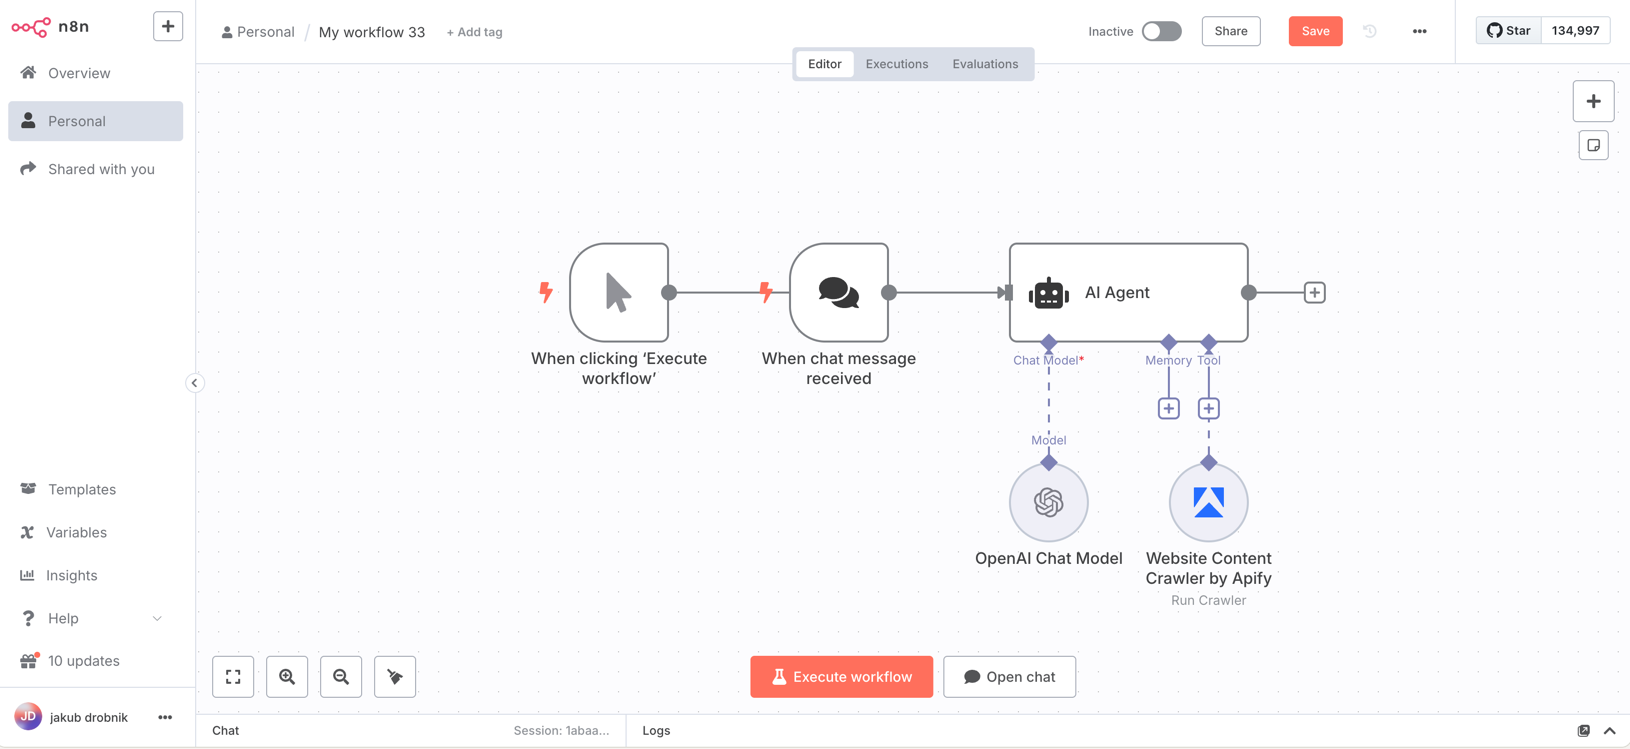Select the Website Content Crawler by Apify node
This screenshot has width=1630, height=749.
click(x=1208, y=502)
